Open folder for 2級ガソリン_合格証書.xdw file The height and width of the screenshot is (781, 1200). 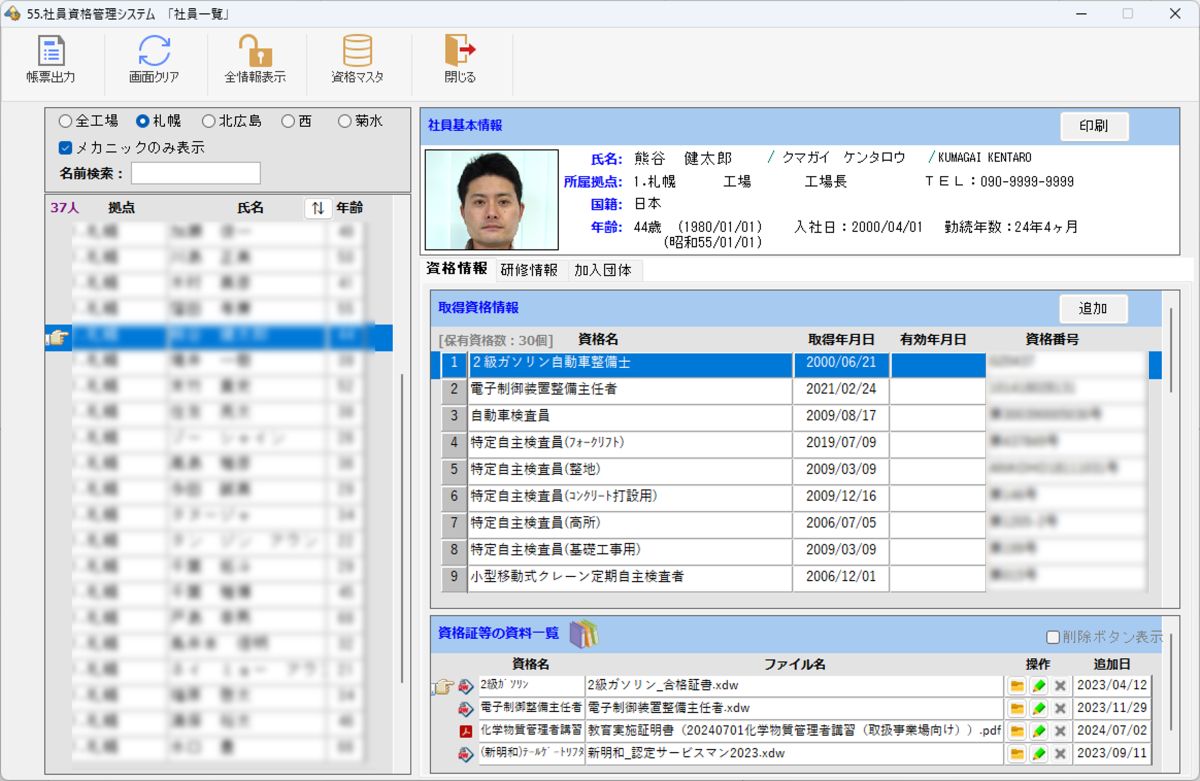(1017, 686)
